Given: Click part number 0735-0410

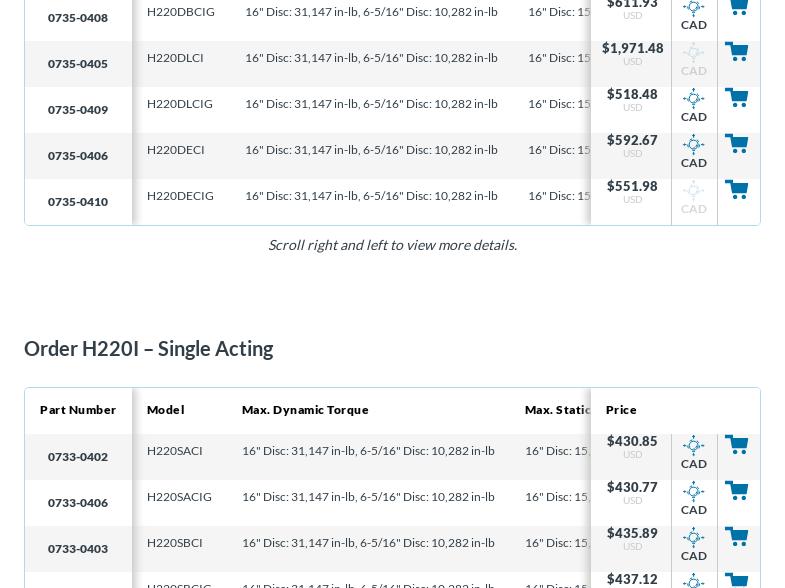Looking at the screenshot, I should [78, 202].
